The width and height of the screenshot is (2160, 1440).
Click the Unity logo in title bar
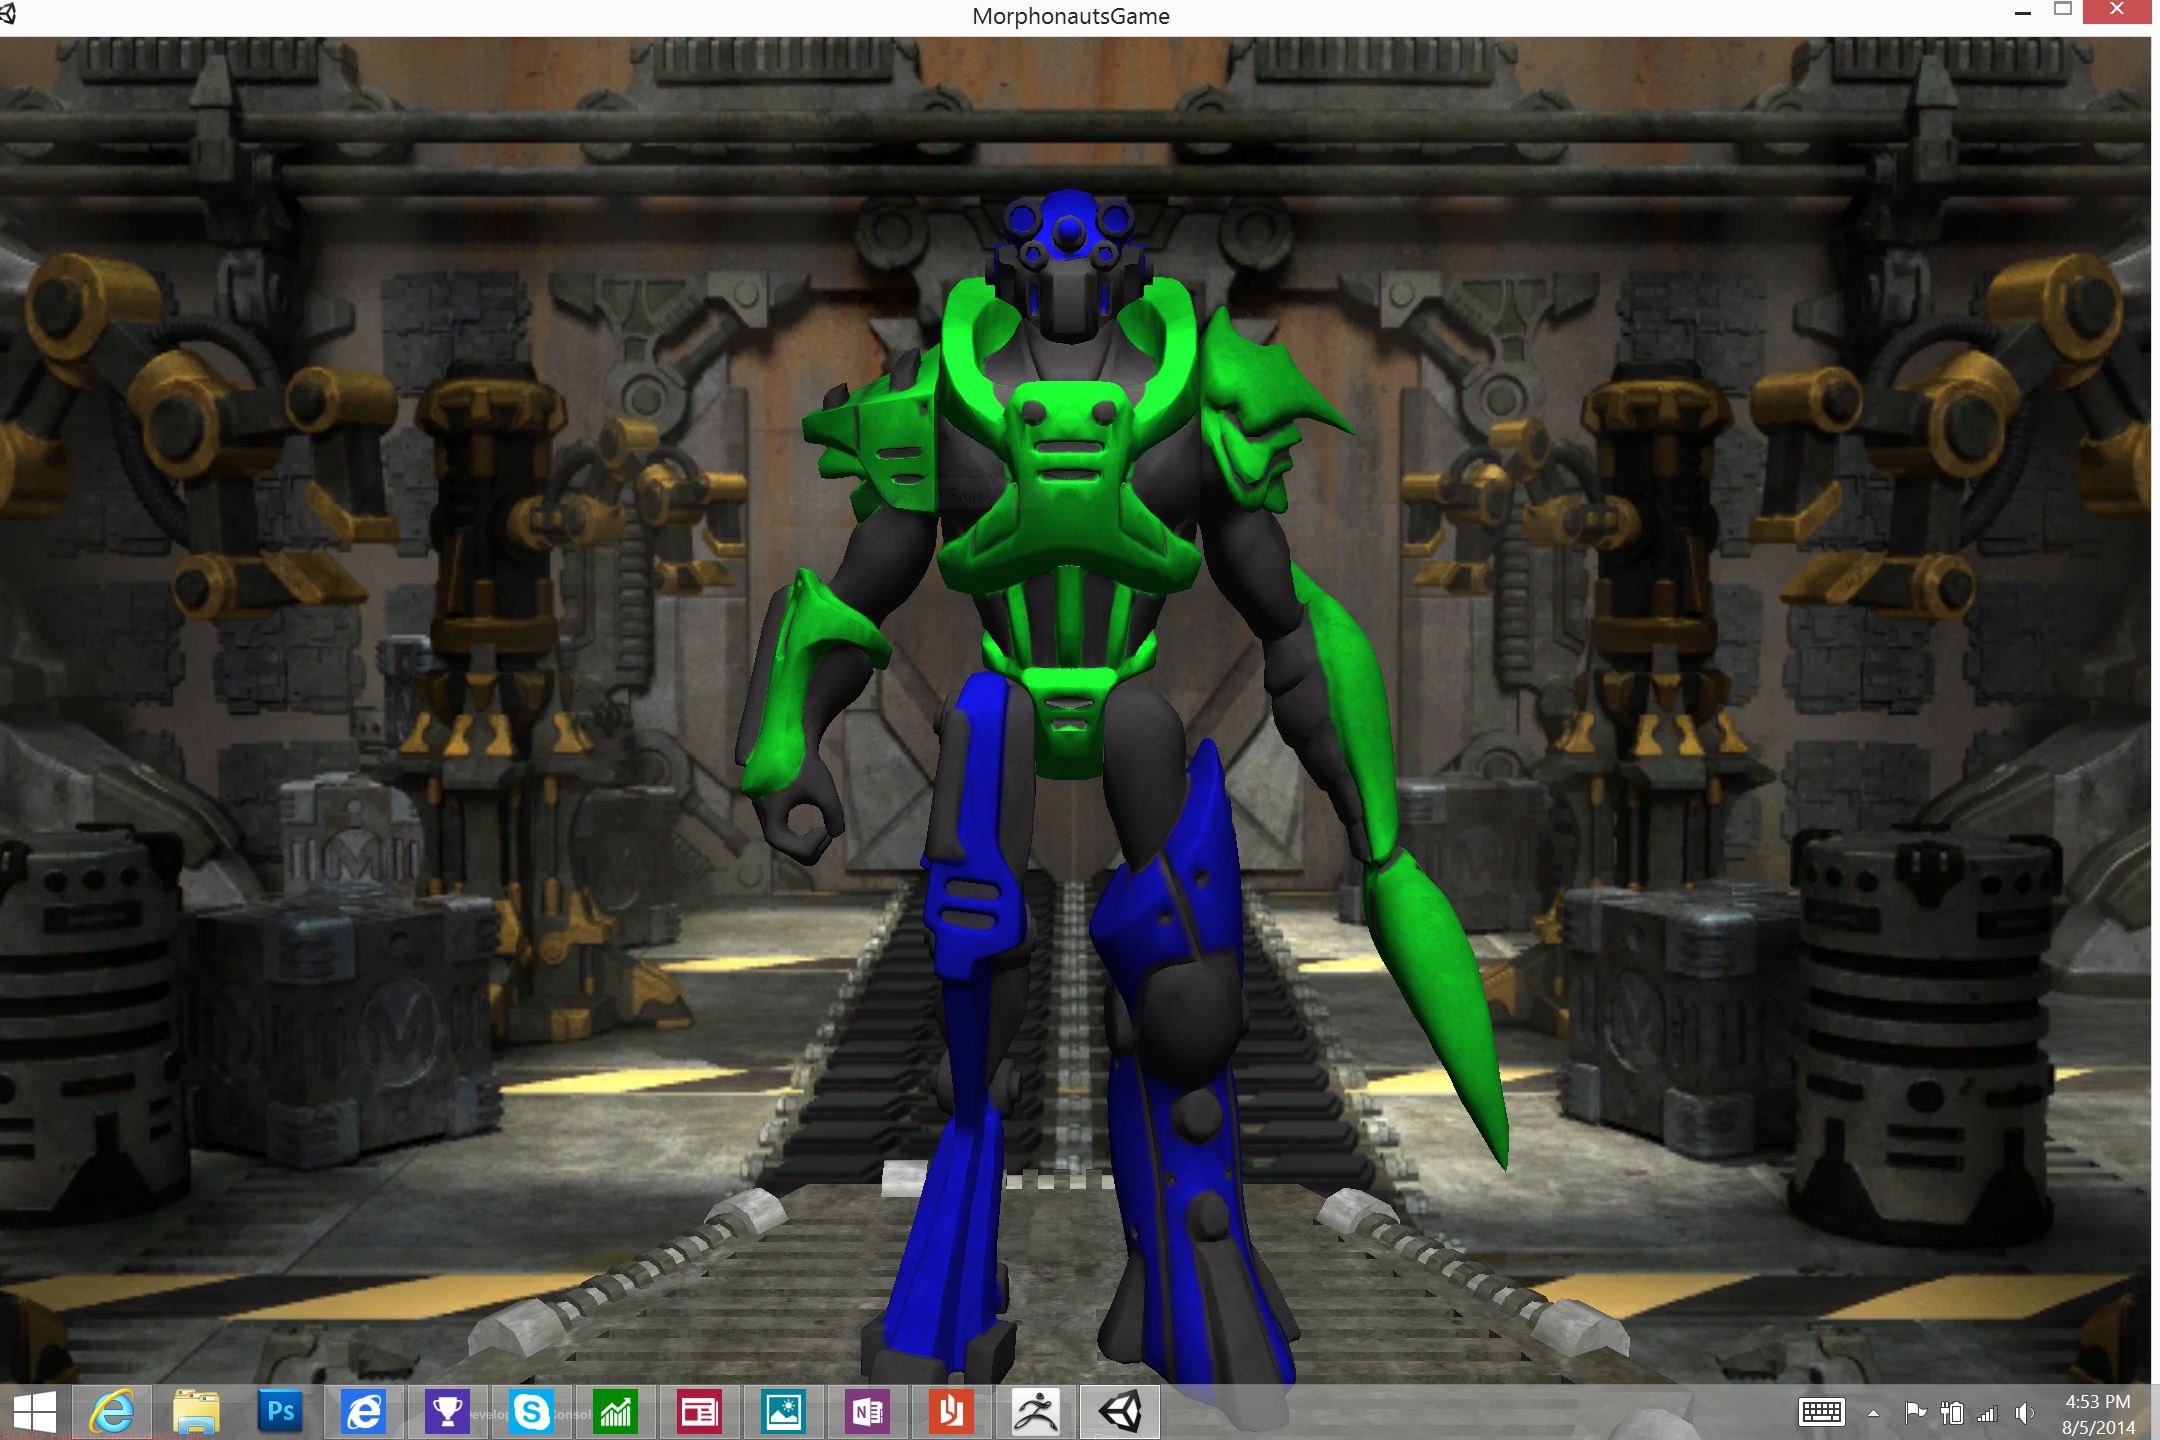(8, 15)
